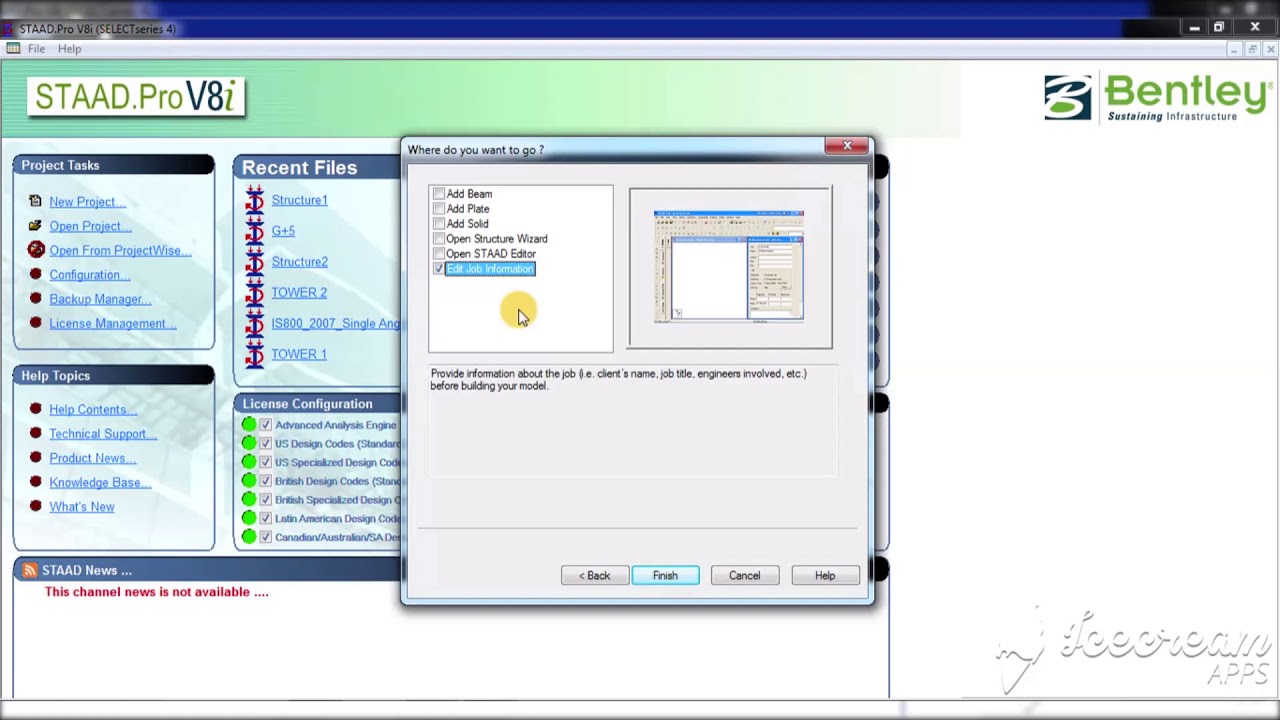Screen dimensions: 1280x720
Task: Open recent file G+5
Action: (283, 231)
